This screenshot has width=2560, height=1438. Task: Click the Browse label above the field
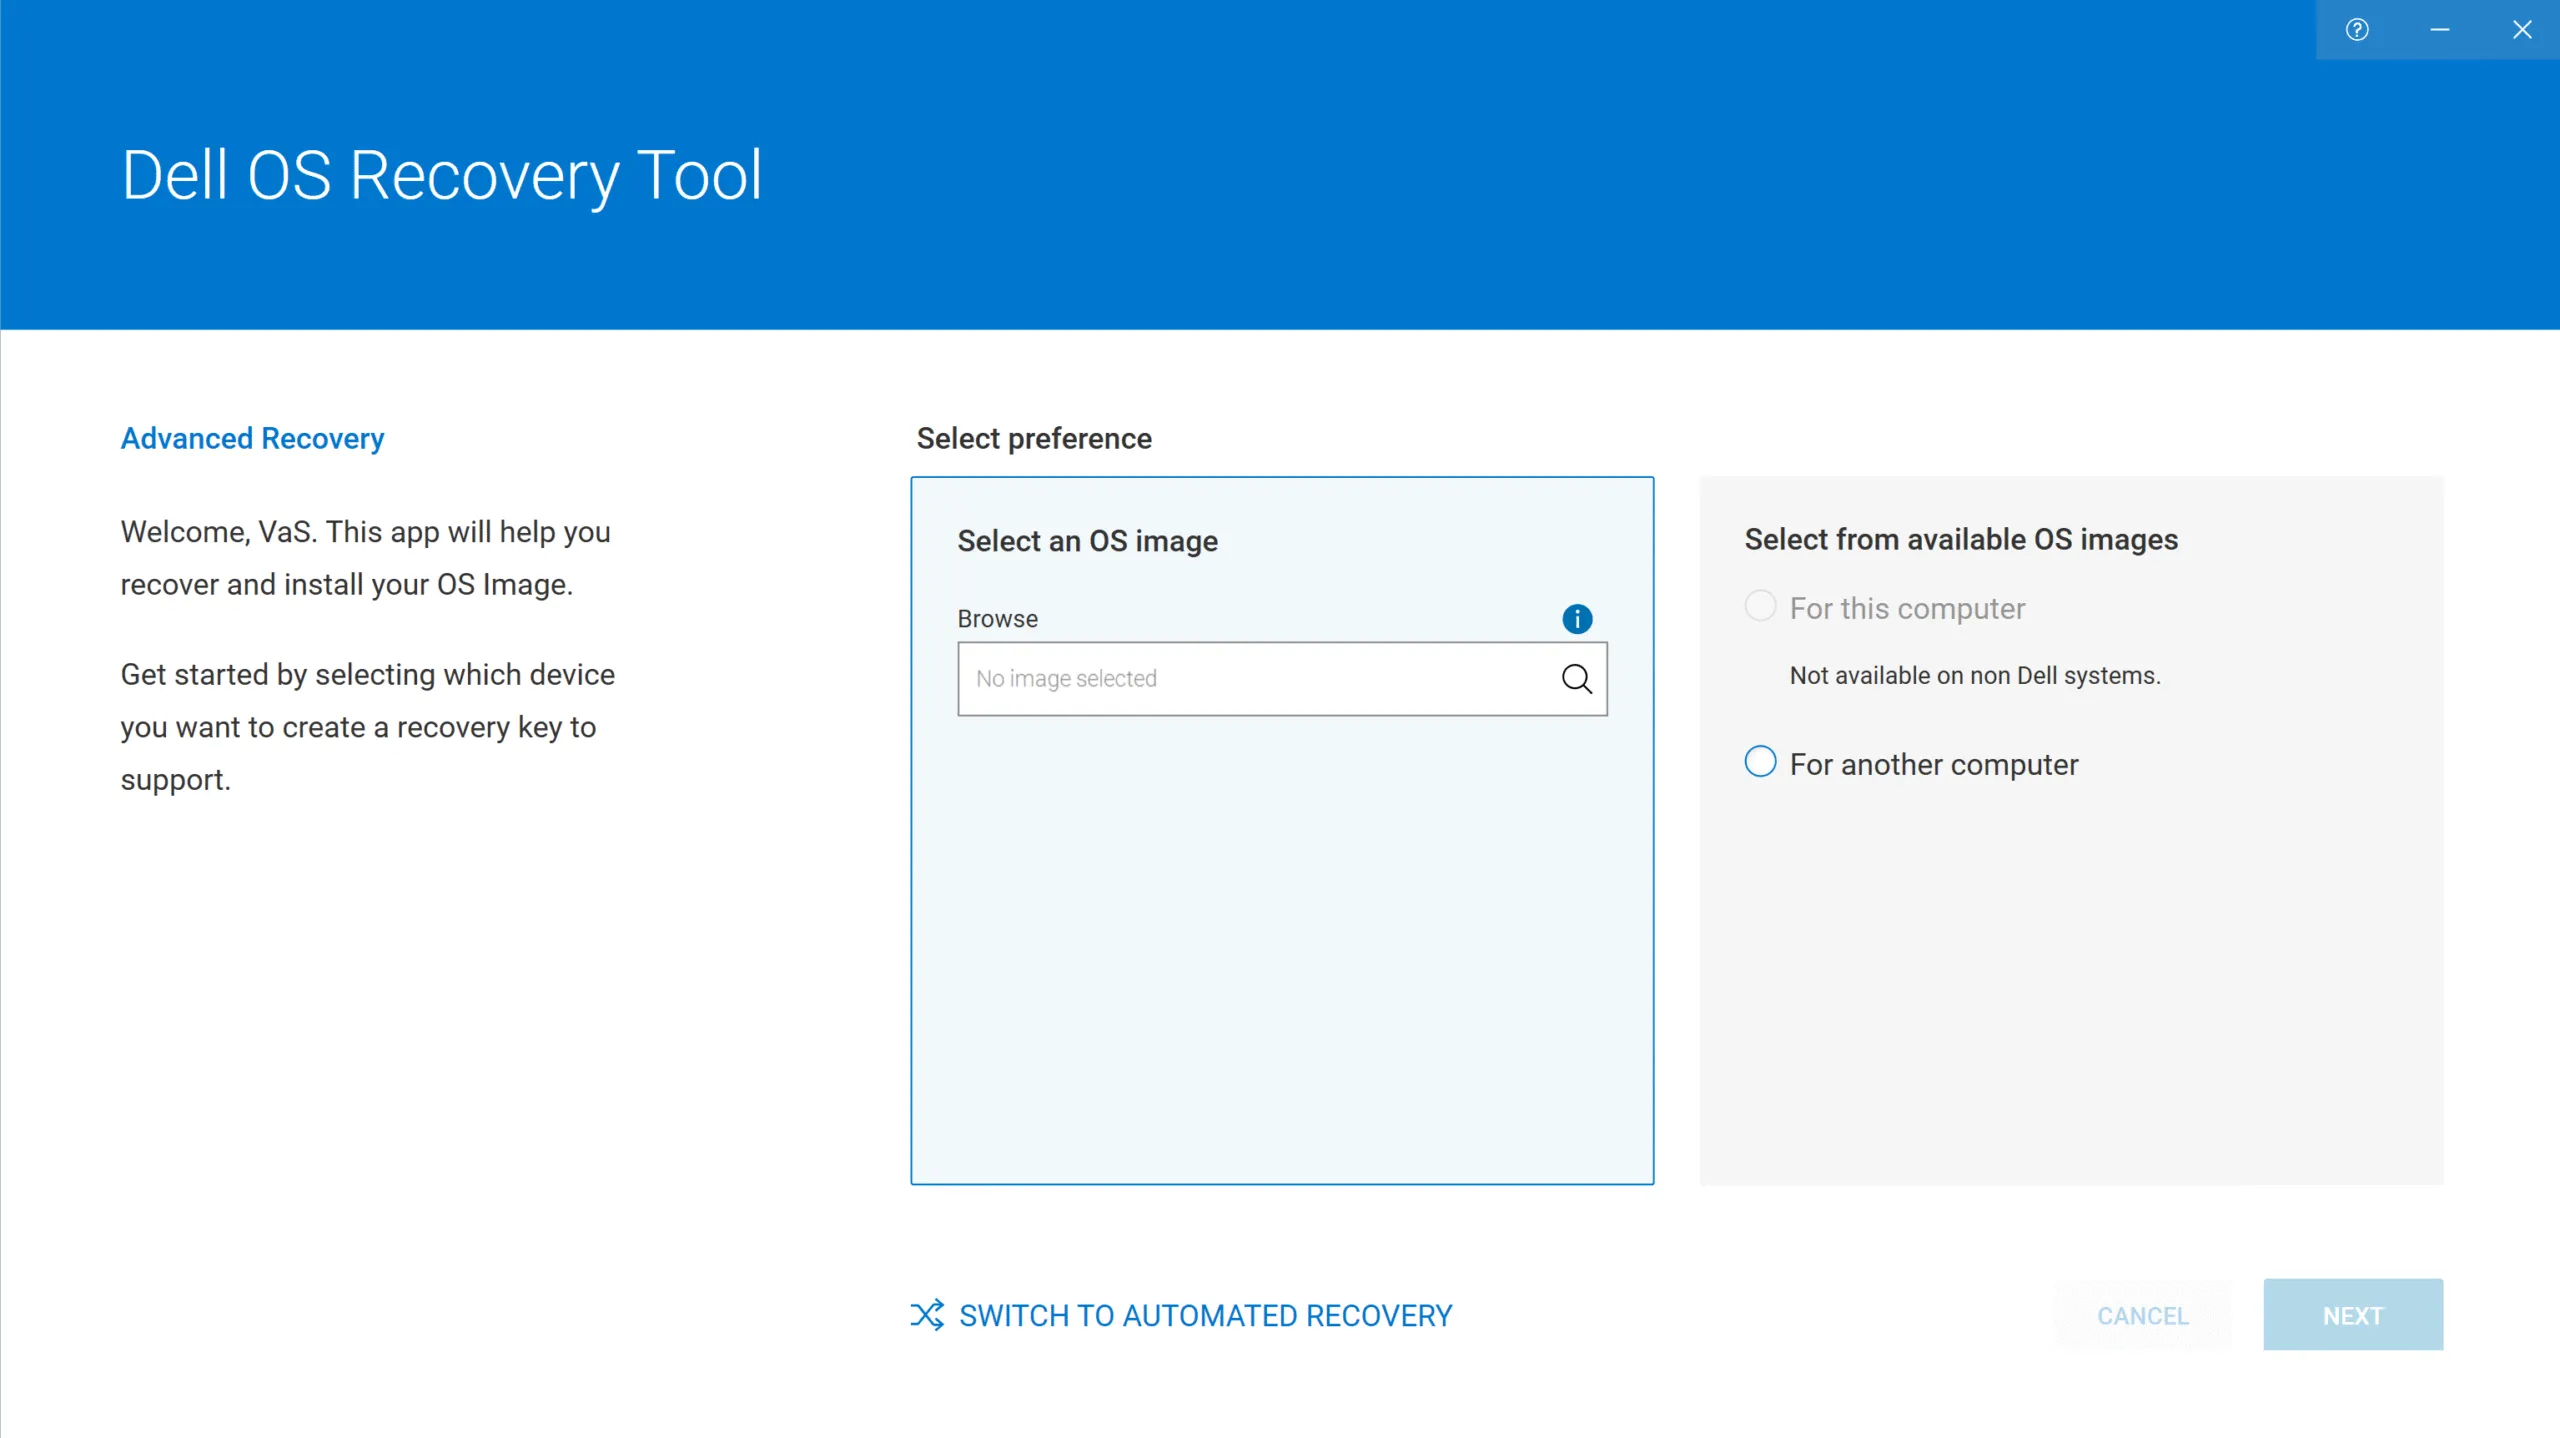pos(998,619)
